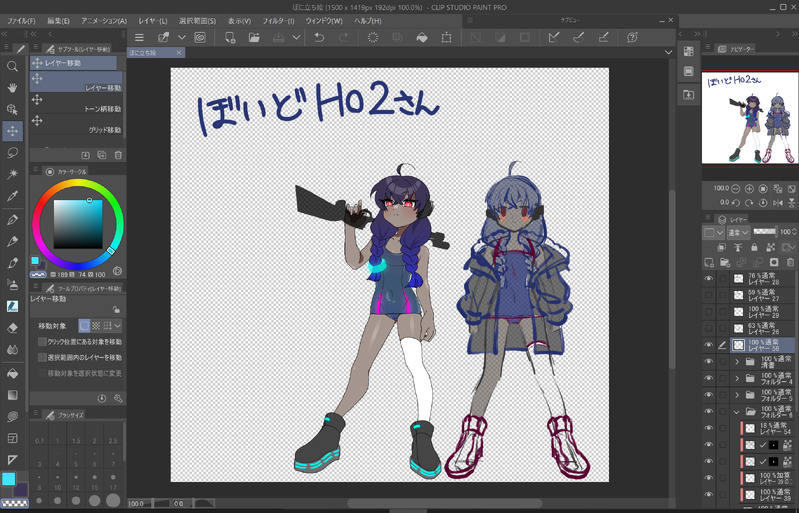The height and width of the screenshot is (513, 799).
Task: Click the cyan main color swatch
Action: click(9, 480)
